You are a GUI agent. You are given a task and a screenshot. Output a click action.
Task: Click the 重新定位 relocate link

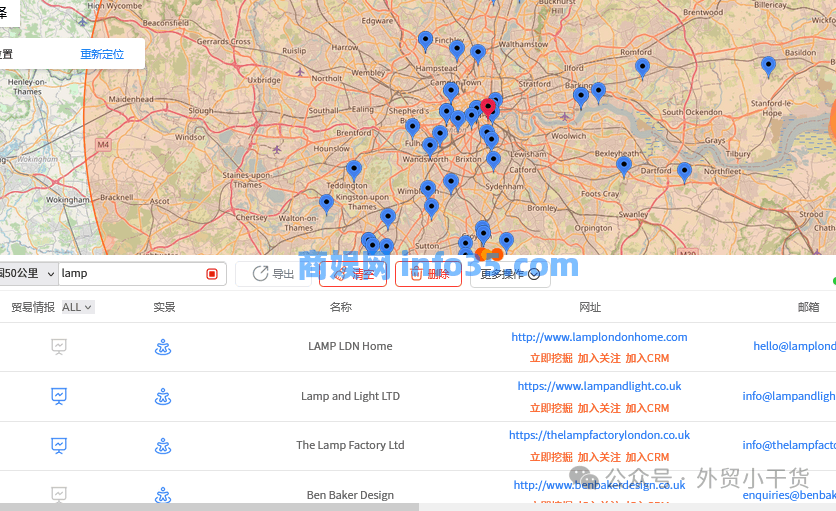click(x=102, y=54)
